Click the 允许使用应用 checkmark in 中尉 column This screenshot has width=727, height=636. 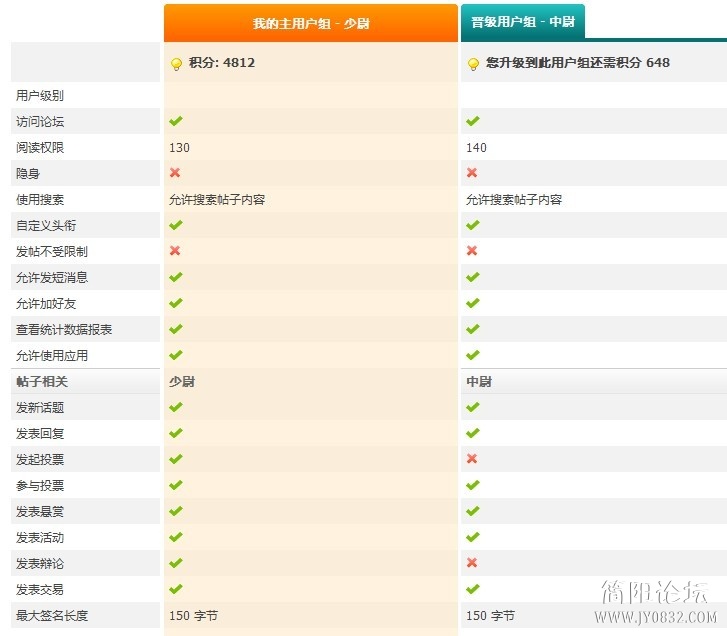point(472,355)
